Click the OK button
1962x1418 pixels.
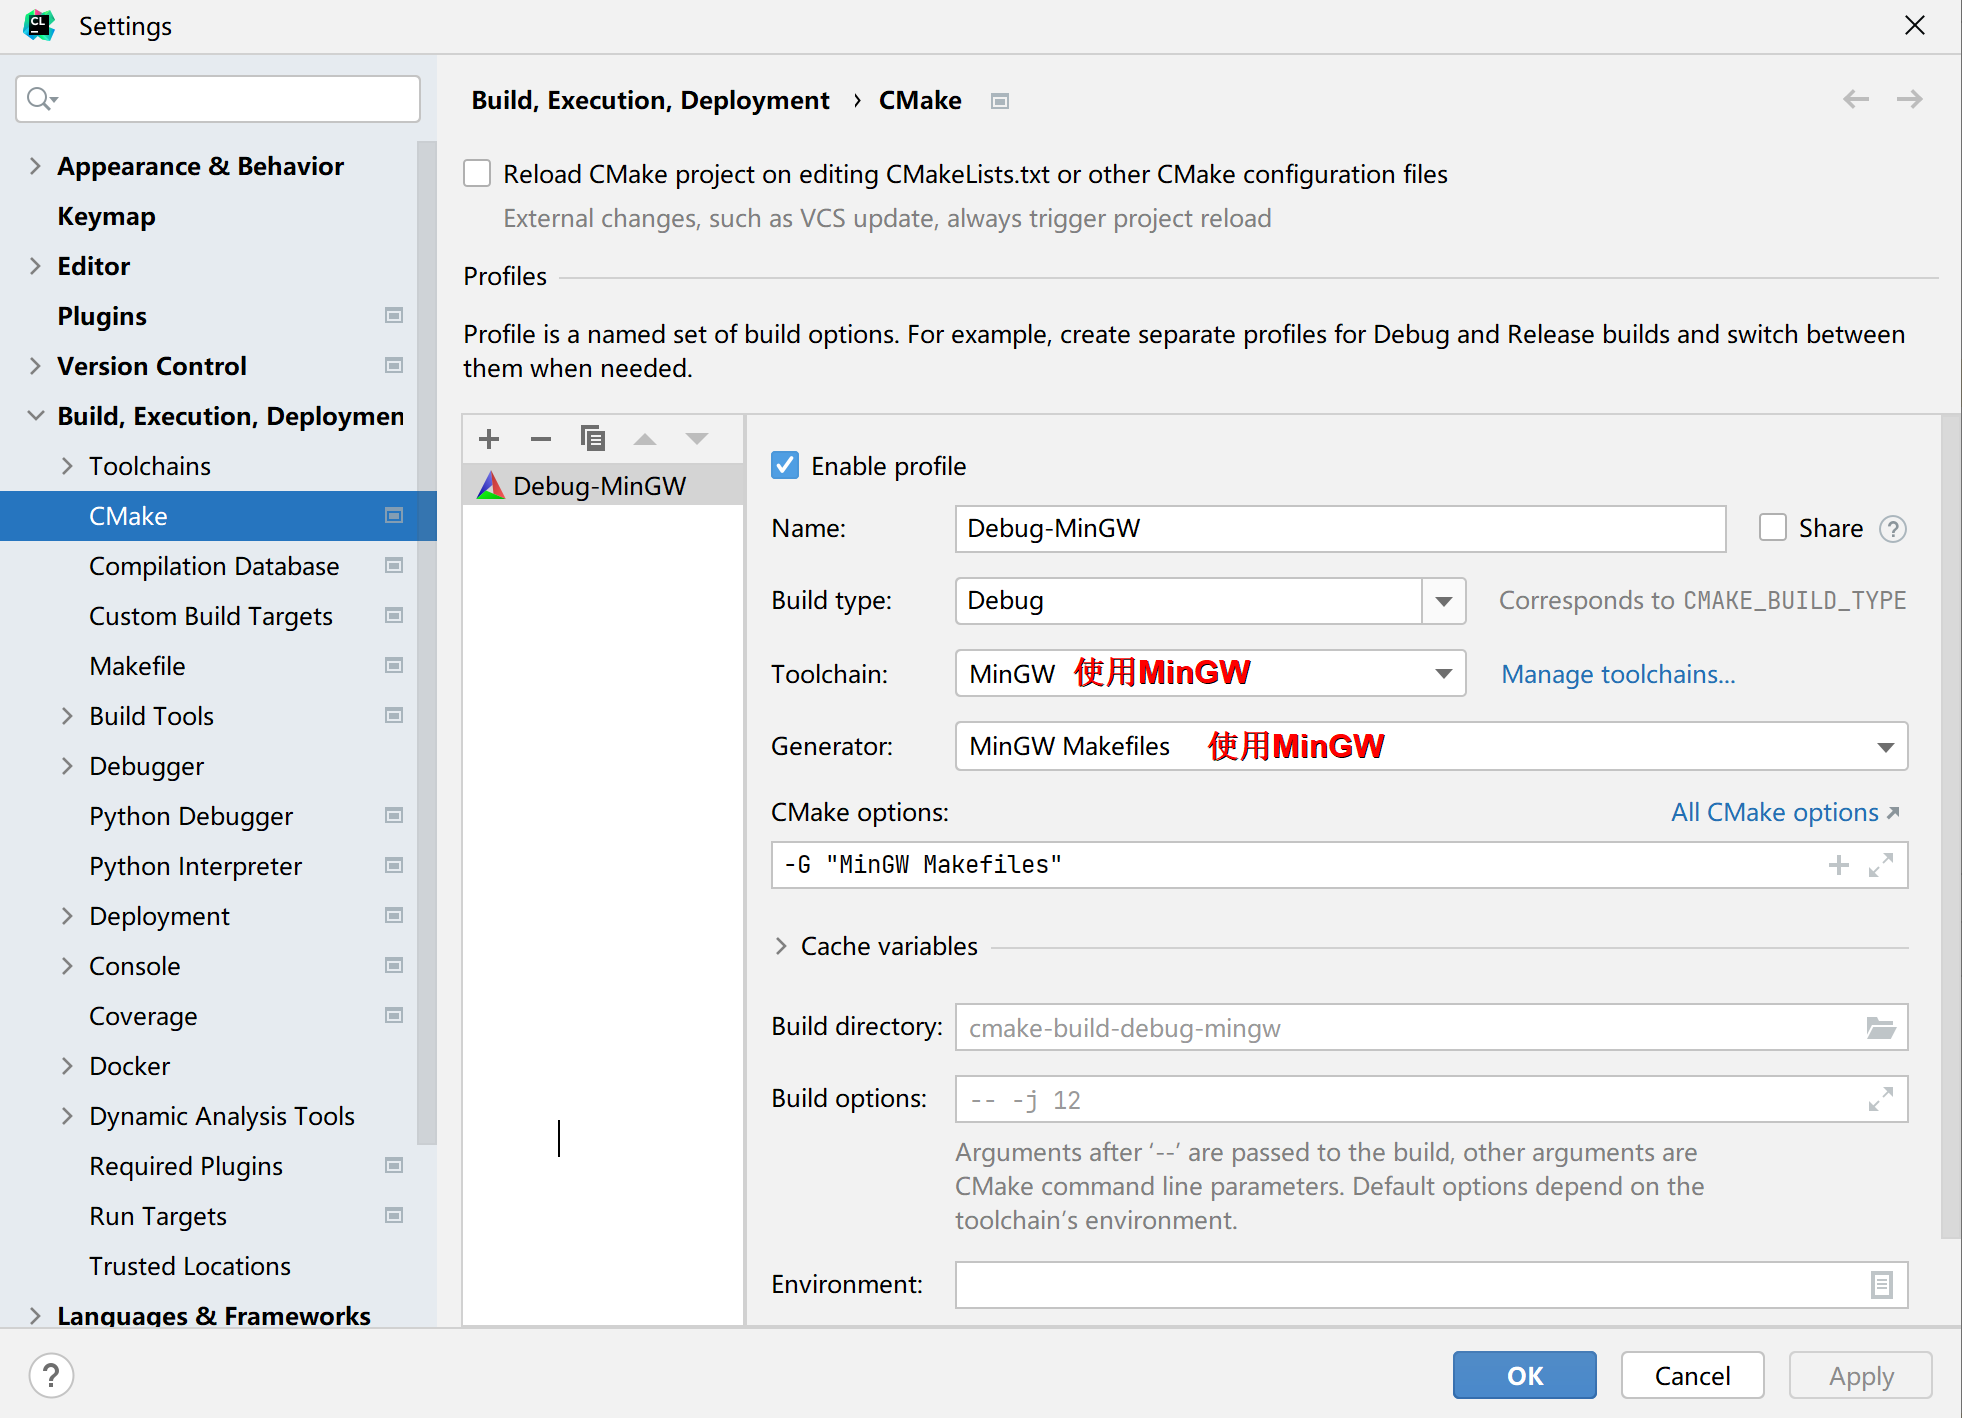tap(1524, 1376)
